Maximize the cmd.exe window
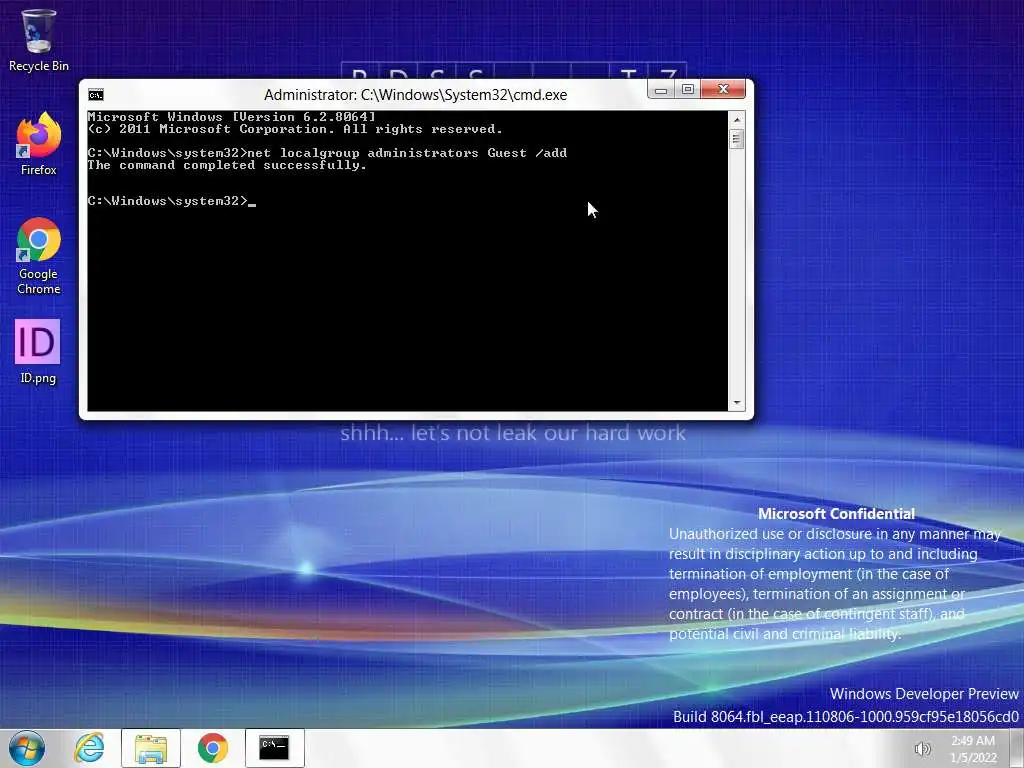Image resolution: width=1024 pixels, height=768 pixels. 688,89
